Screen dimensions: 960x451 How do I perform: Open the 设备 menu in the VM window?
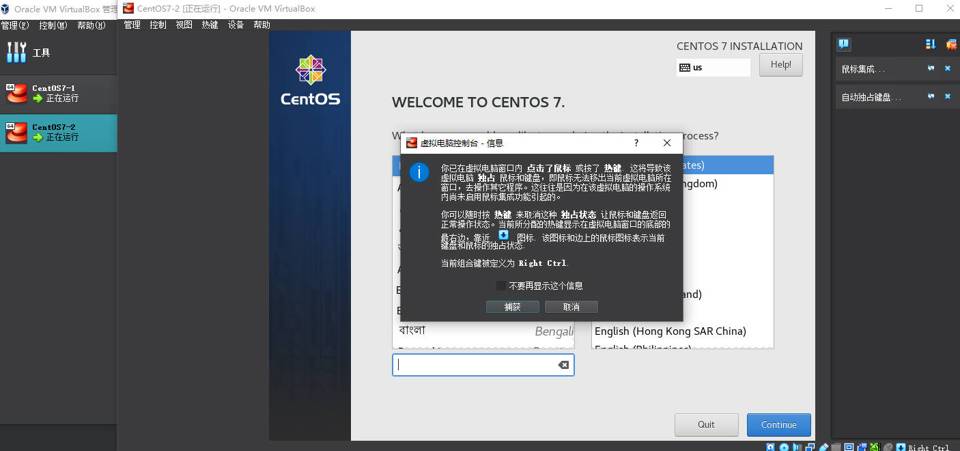pos(235,25)
